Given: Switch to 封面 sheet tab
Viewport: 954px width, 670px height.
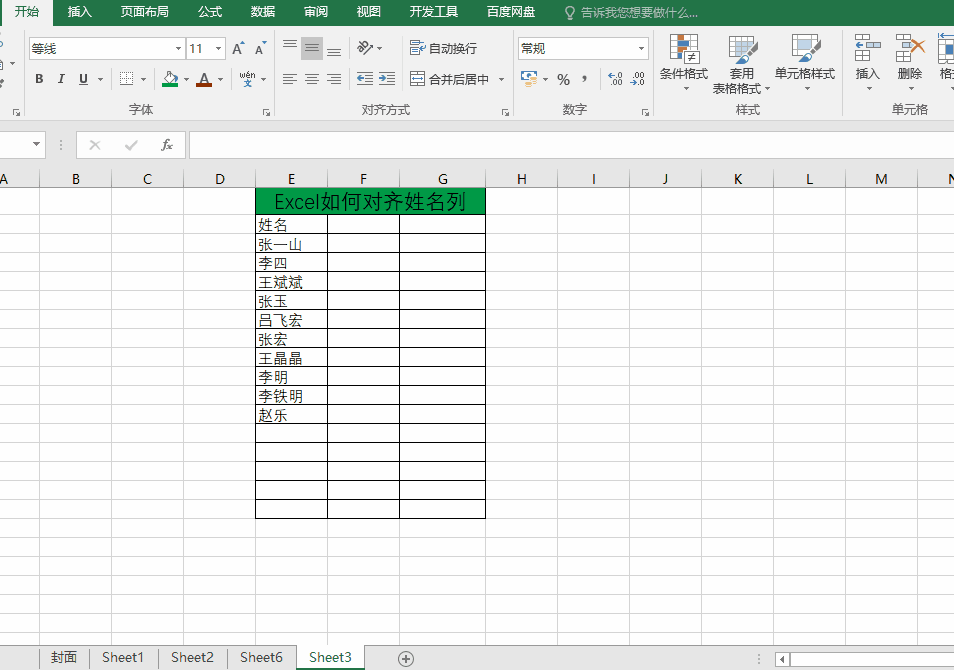Looking at the screenshot, I should pos(64,658).
